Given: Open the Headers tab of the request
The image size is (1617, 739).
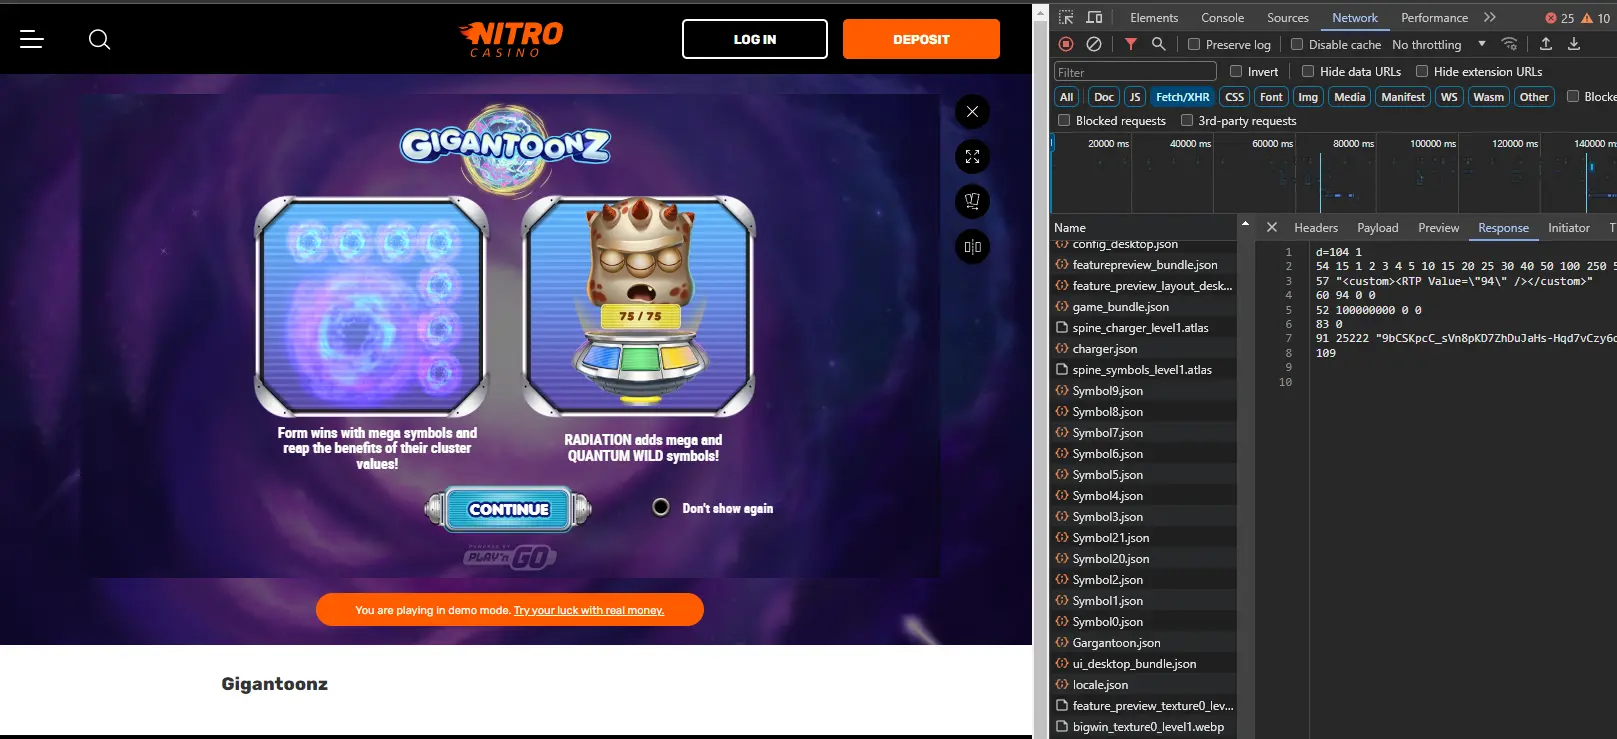Looking at the screenshot, I should [1316, 228].
